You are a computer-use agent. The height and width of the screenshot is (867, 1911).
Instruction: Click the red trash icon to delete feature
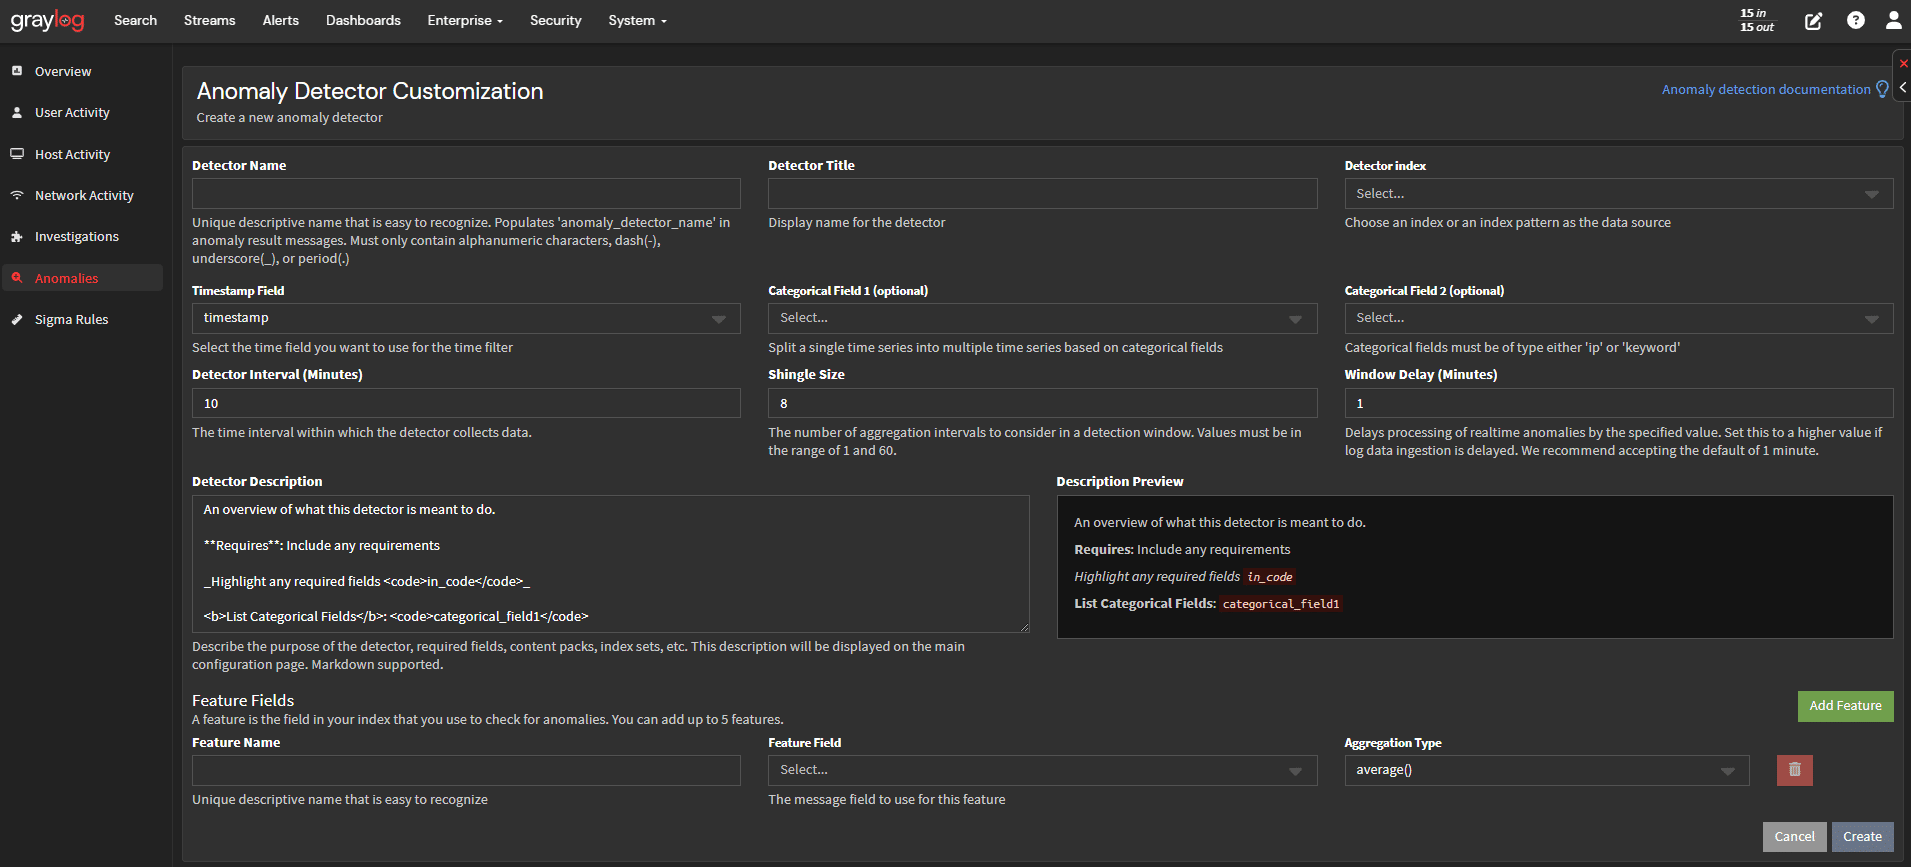tap(1794, 770)
